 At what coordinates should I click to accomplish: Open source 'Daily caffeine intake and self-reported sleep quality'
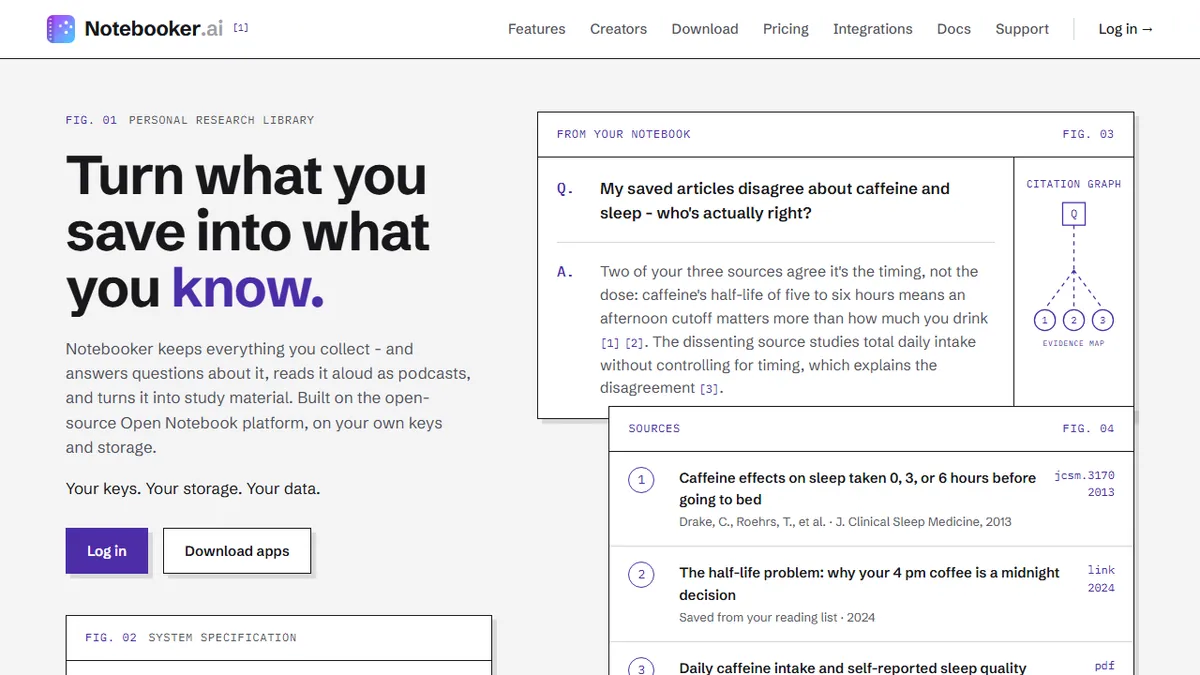(853, 668)
